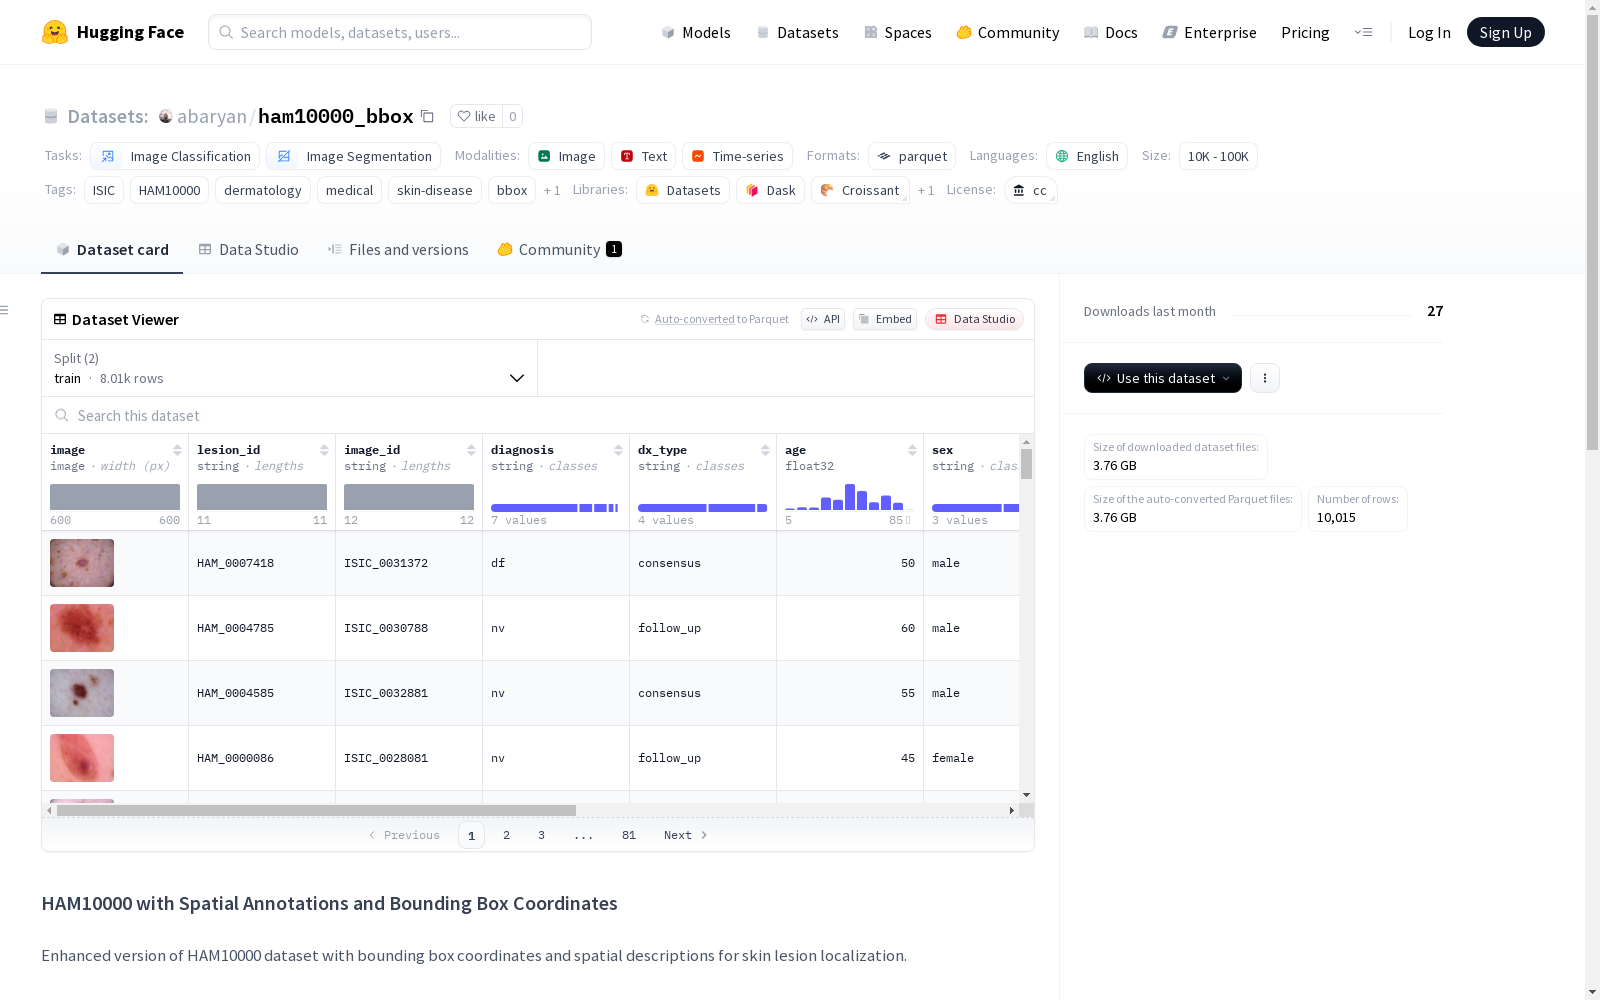
Task: Go to the Next page of rows
Action: click(x=686, y=835)
